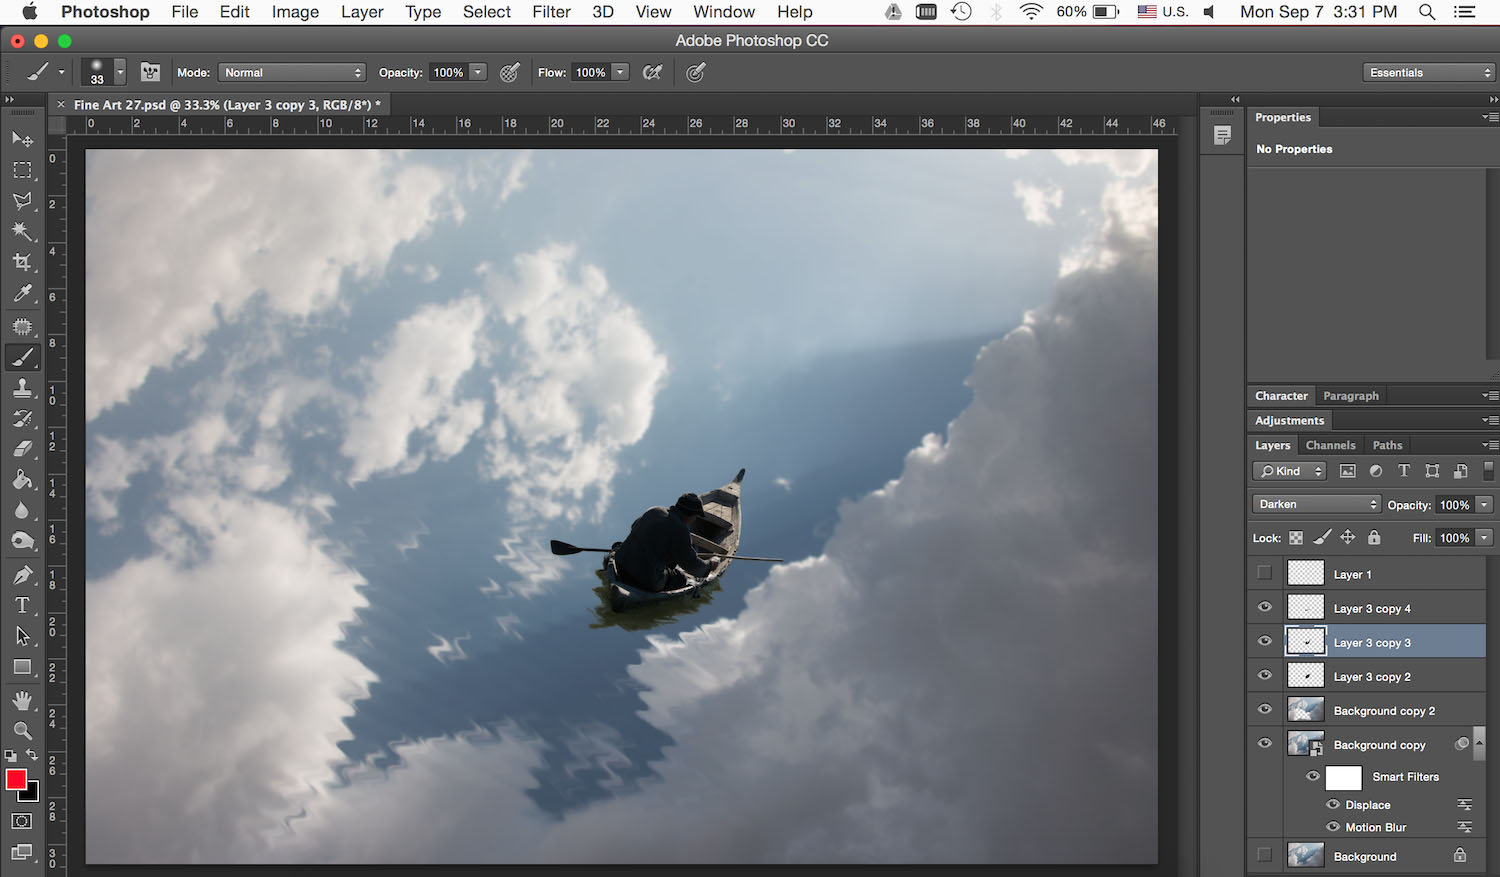
Task: Open brush Mode dropdown (Normal)
Action: click(x=292, y=73)
